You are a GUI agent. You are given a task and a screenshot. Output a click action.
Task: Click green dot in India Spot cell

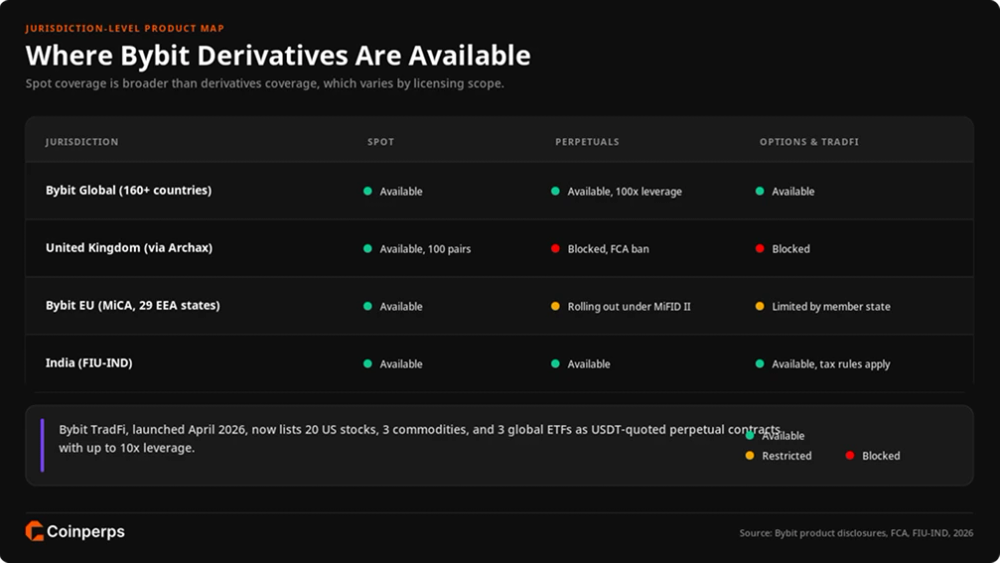pyautogui.click(x=367, y=363)
